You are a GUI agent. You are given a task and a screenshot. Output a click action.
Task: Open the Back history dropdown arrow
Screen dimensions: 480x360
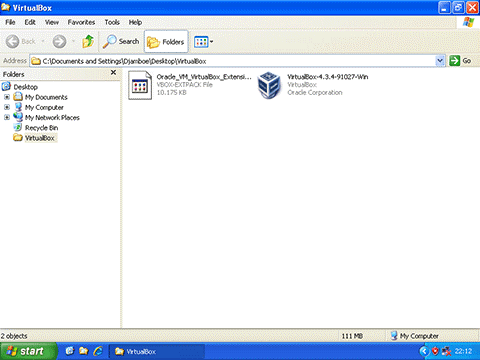click(x=43, y=42)
